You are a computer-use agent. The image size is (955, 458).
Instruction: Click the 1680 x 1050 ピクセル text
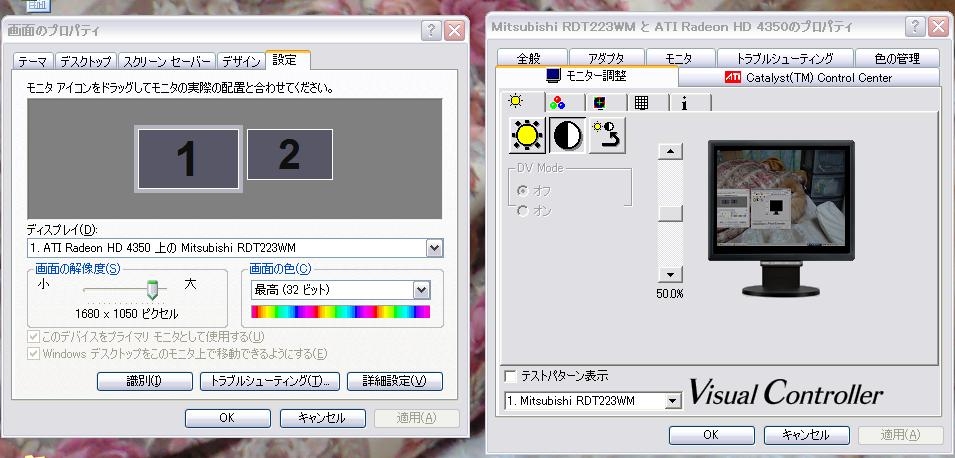pyautogui.click(x=127, y=314)
